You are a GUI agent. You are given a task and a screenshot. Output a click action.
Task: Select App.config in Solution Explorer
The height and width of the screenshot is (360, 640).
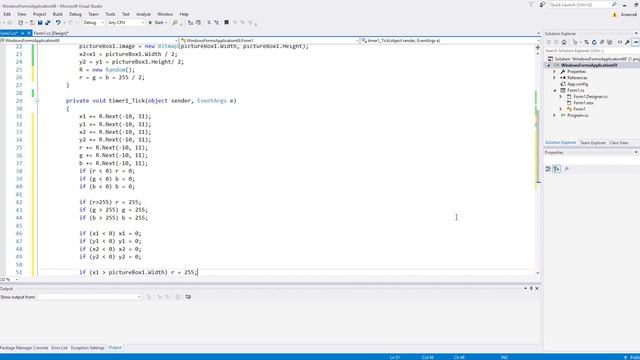point(577,84)
